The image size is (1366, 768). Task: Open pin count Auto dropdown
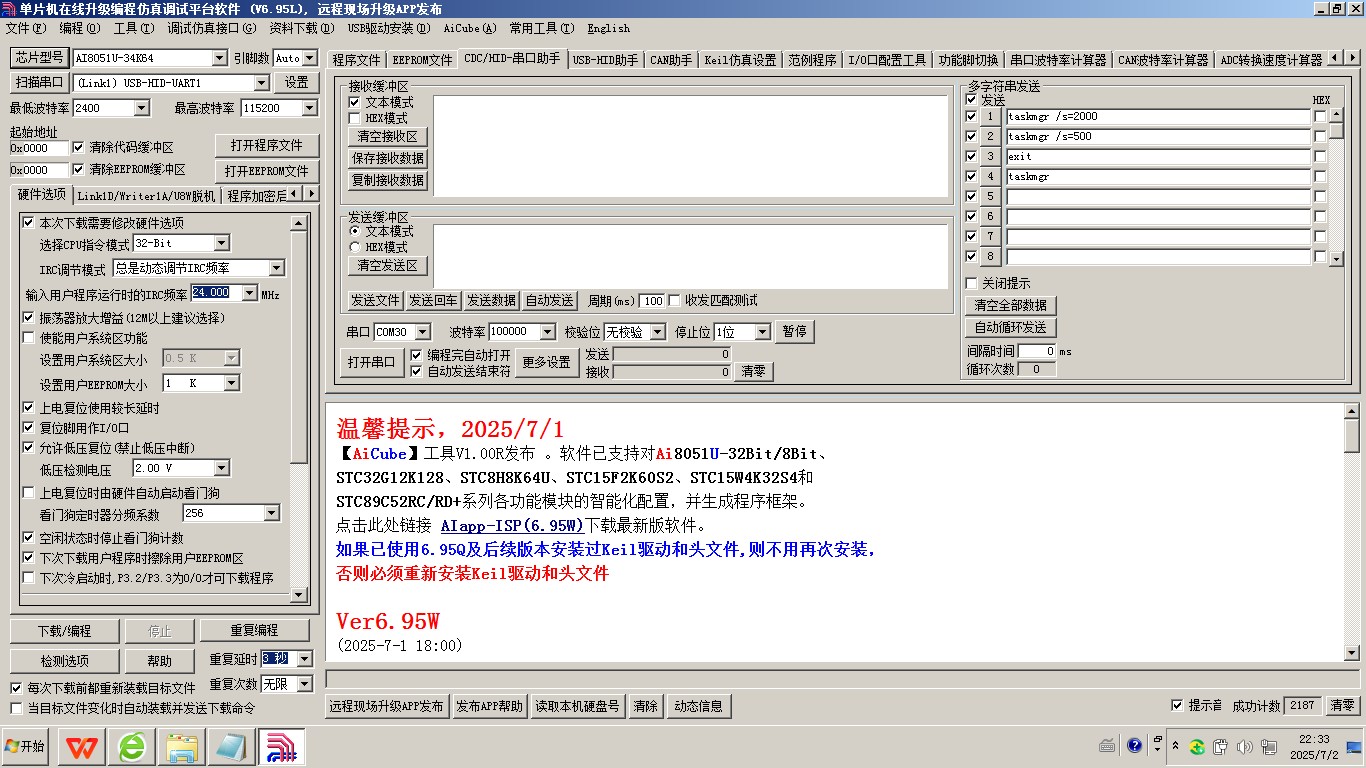(x=309, y=58)
